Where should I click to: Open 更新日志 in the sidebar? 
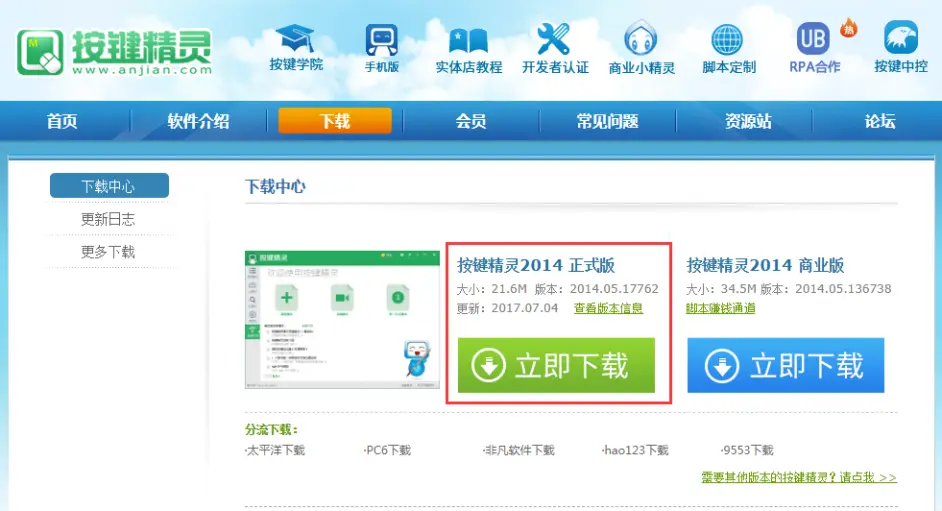coord(108,219)
